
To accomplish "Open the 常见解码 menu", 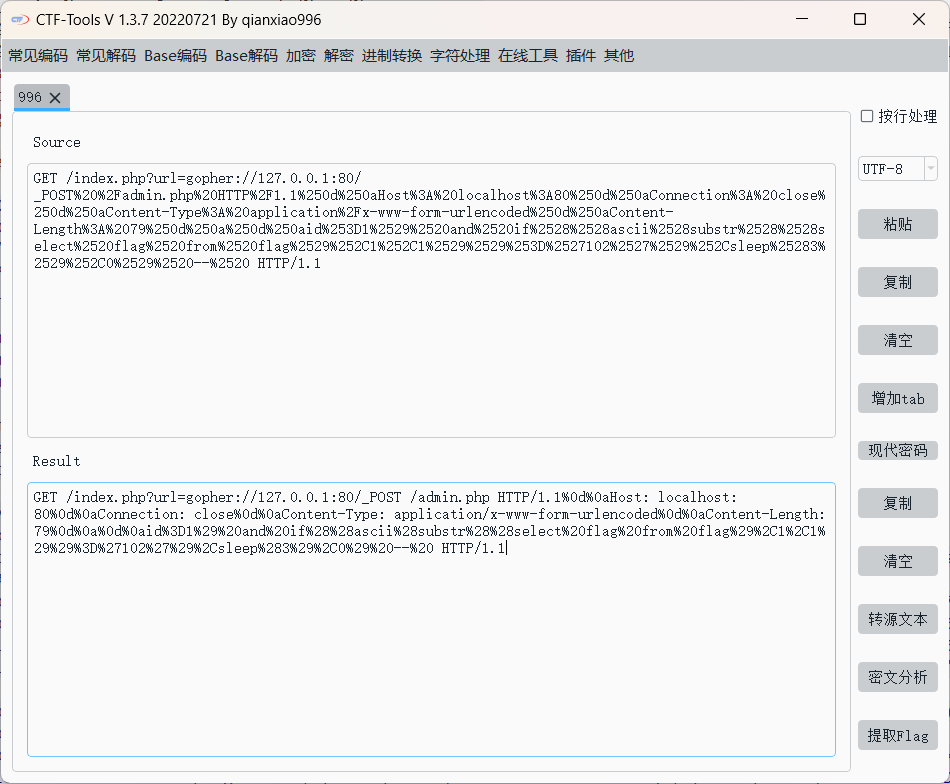I will pos(106,56).
